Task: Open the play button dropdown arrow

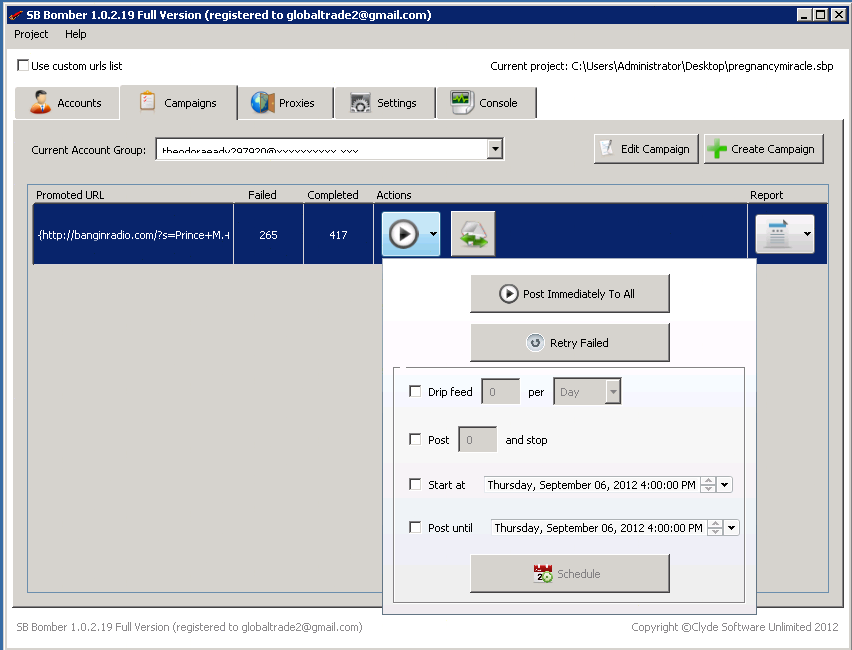Action: point(433,234)
